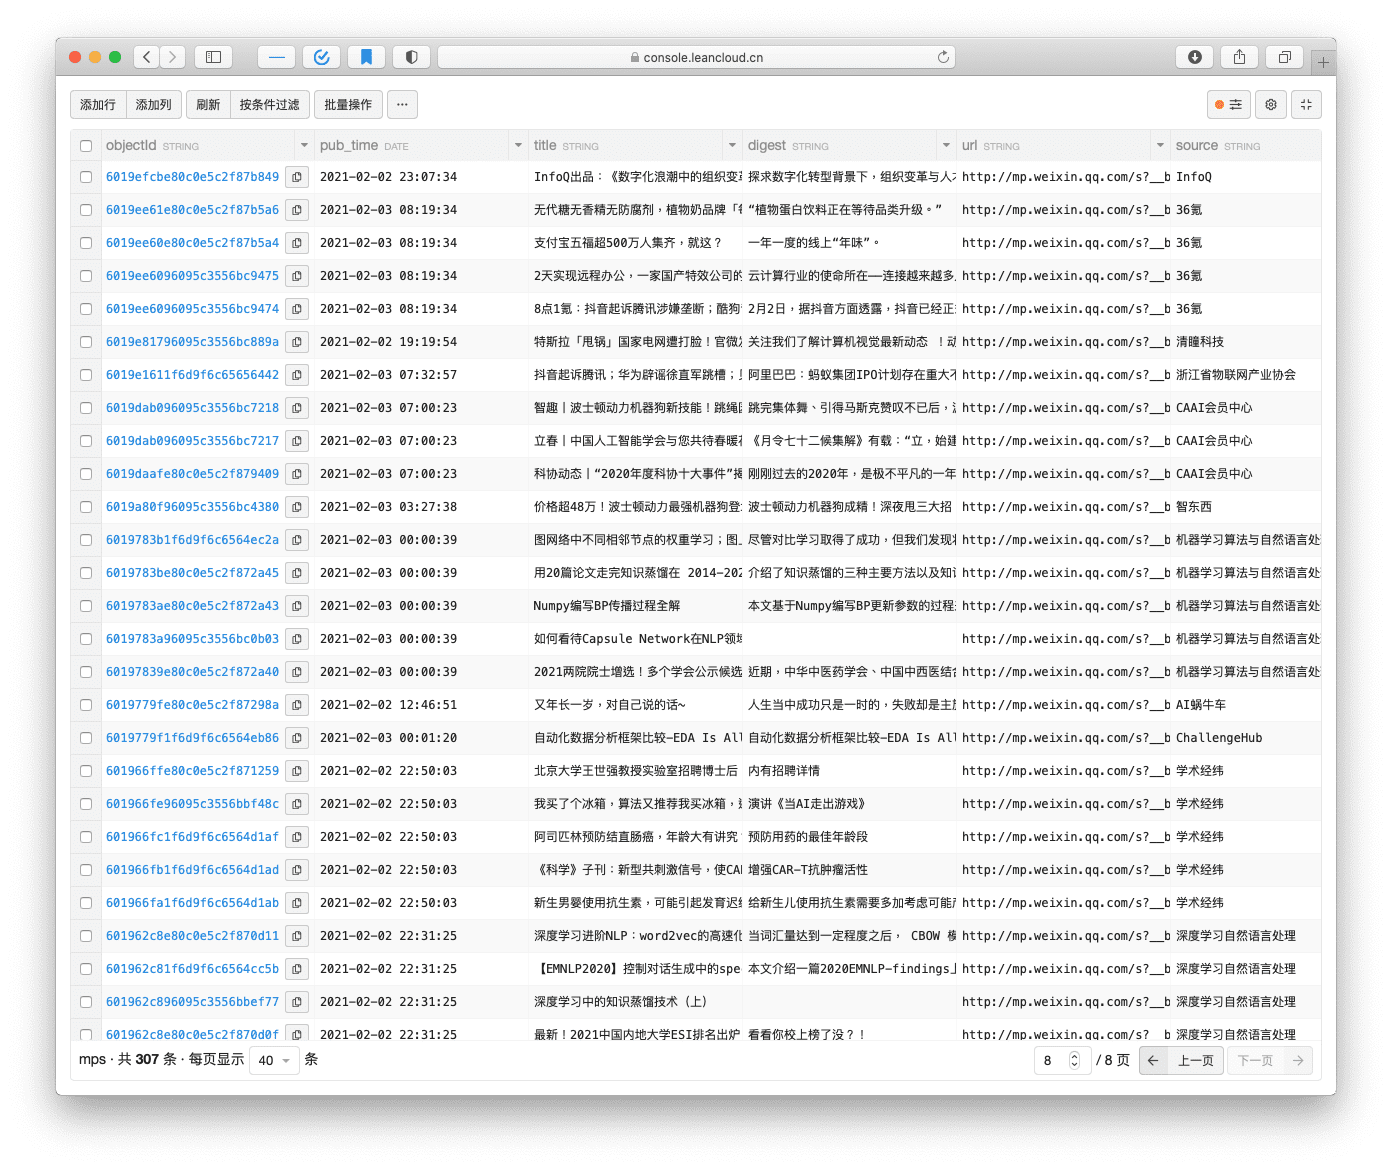This screenshot has height=1169, width=1392.
Task: Open column filter settings with orange dot
Action: (x=1228, y=104)
